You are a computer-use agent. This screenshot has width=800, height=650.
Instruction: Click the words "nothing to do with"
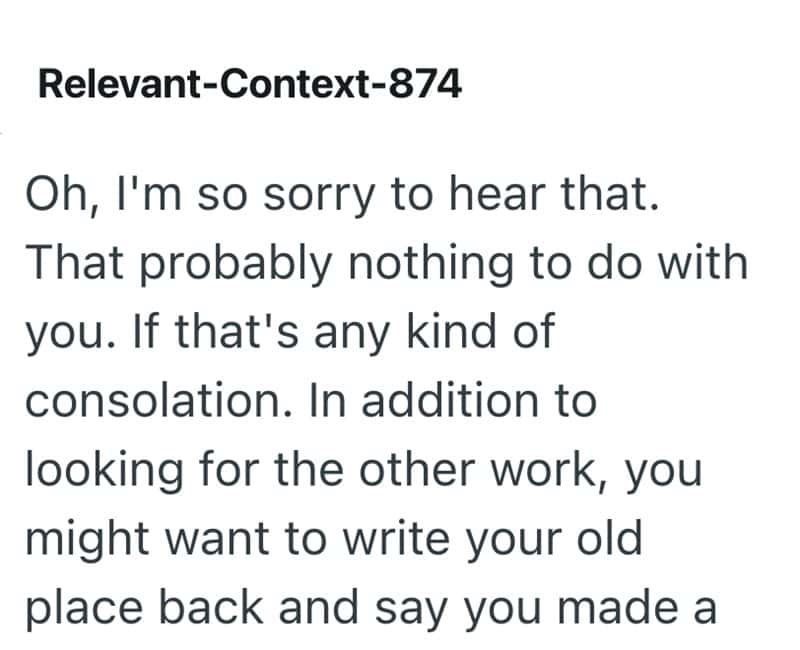[553, 263]
